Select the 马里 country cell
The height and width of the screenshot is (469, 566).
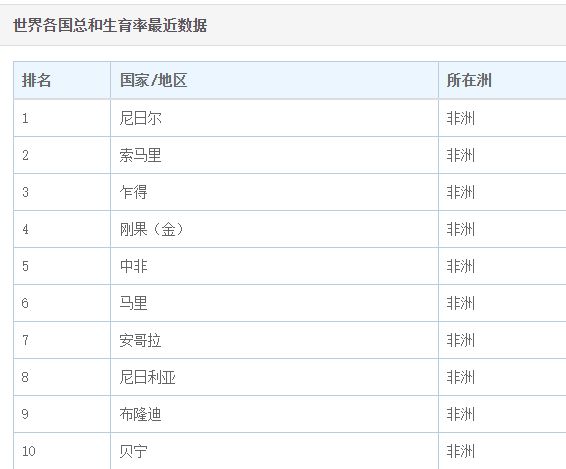274,303
